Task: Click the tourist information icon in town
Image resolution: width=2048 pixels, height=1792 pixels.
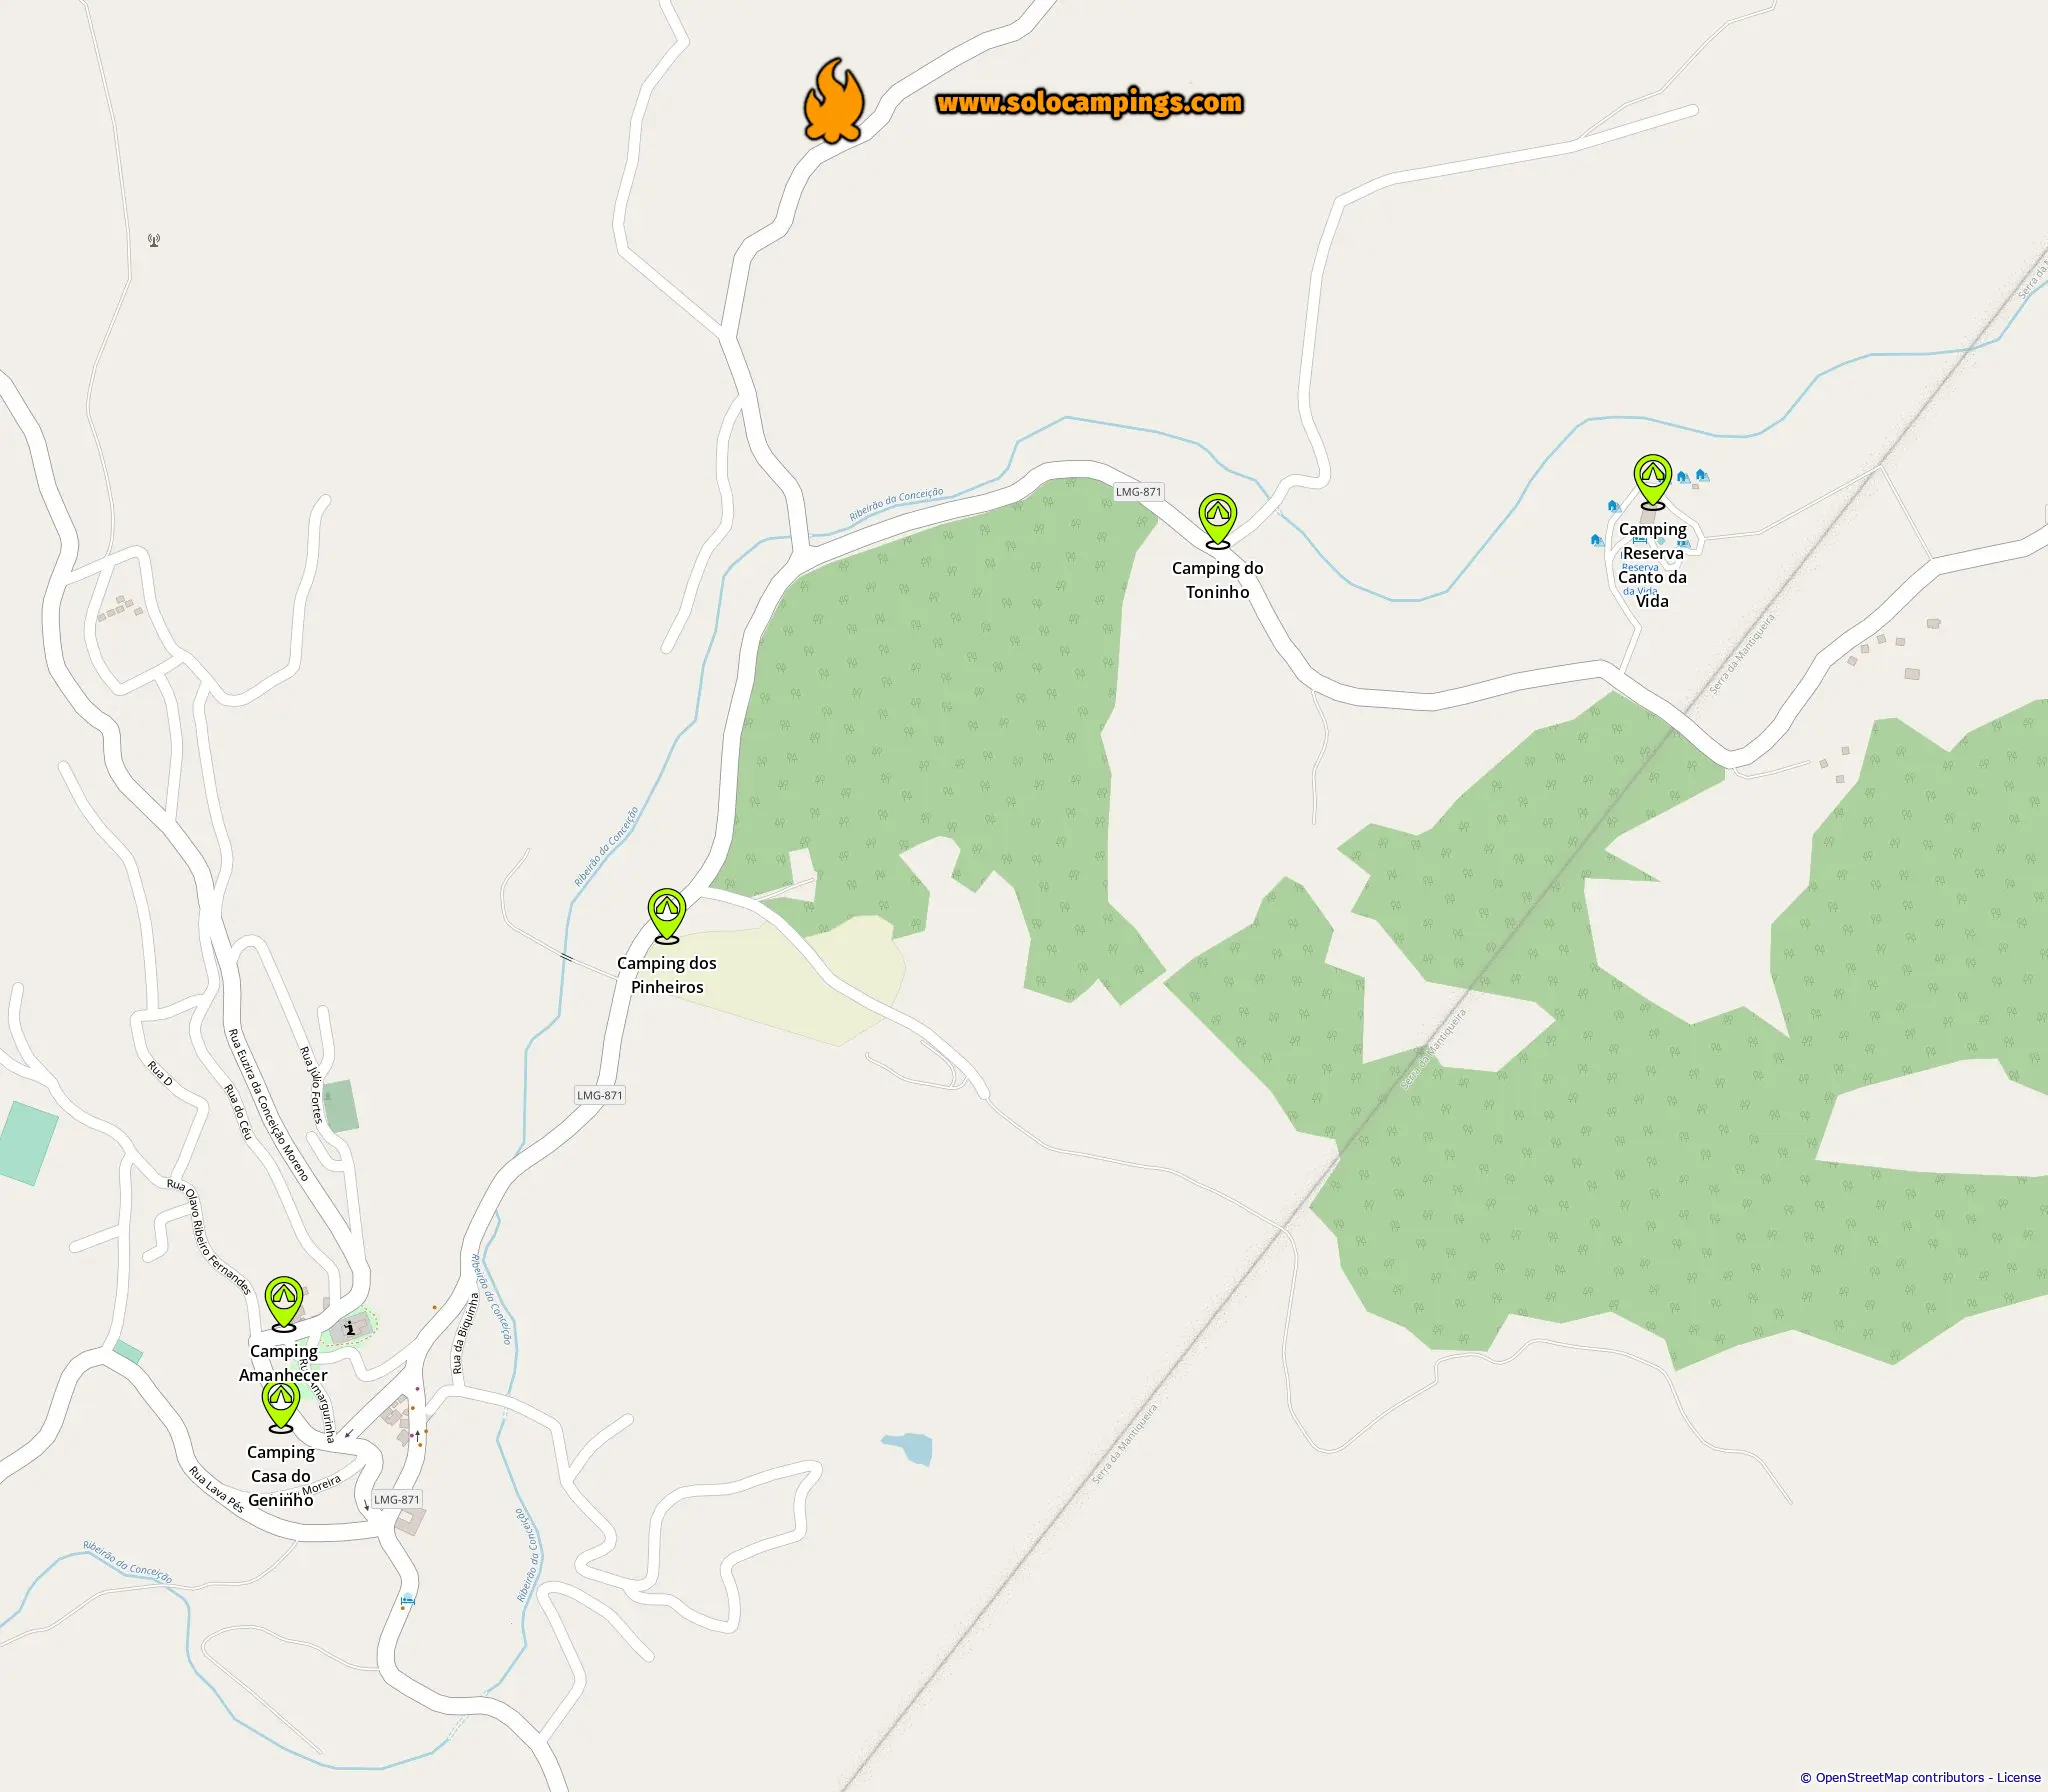Action: pyautogui.click(x=350, y=1328)
